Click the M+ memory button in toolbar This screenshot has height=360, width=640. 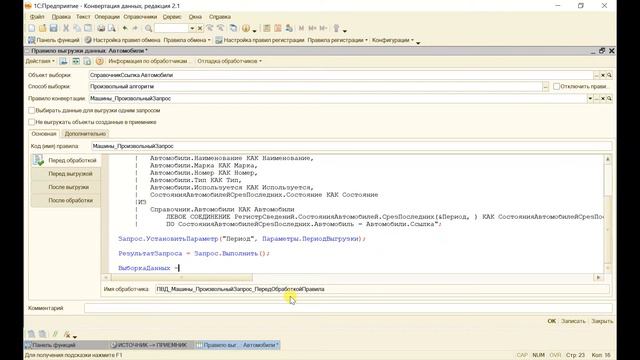[x=312, y=28]
